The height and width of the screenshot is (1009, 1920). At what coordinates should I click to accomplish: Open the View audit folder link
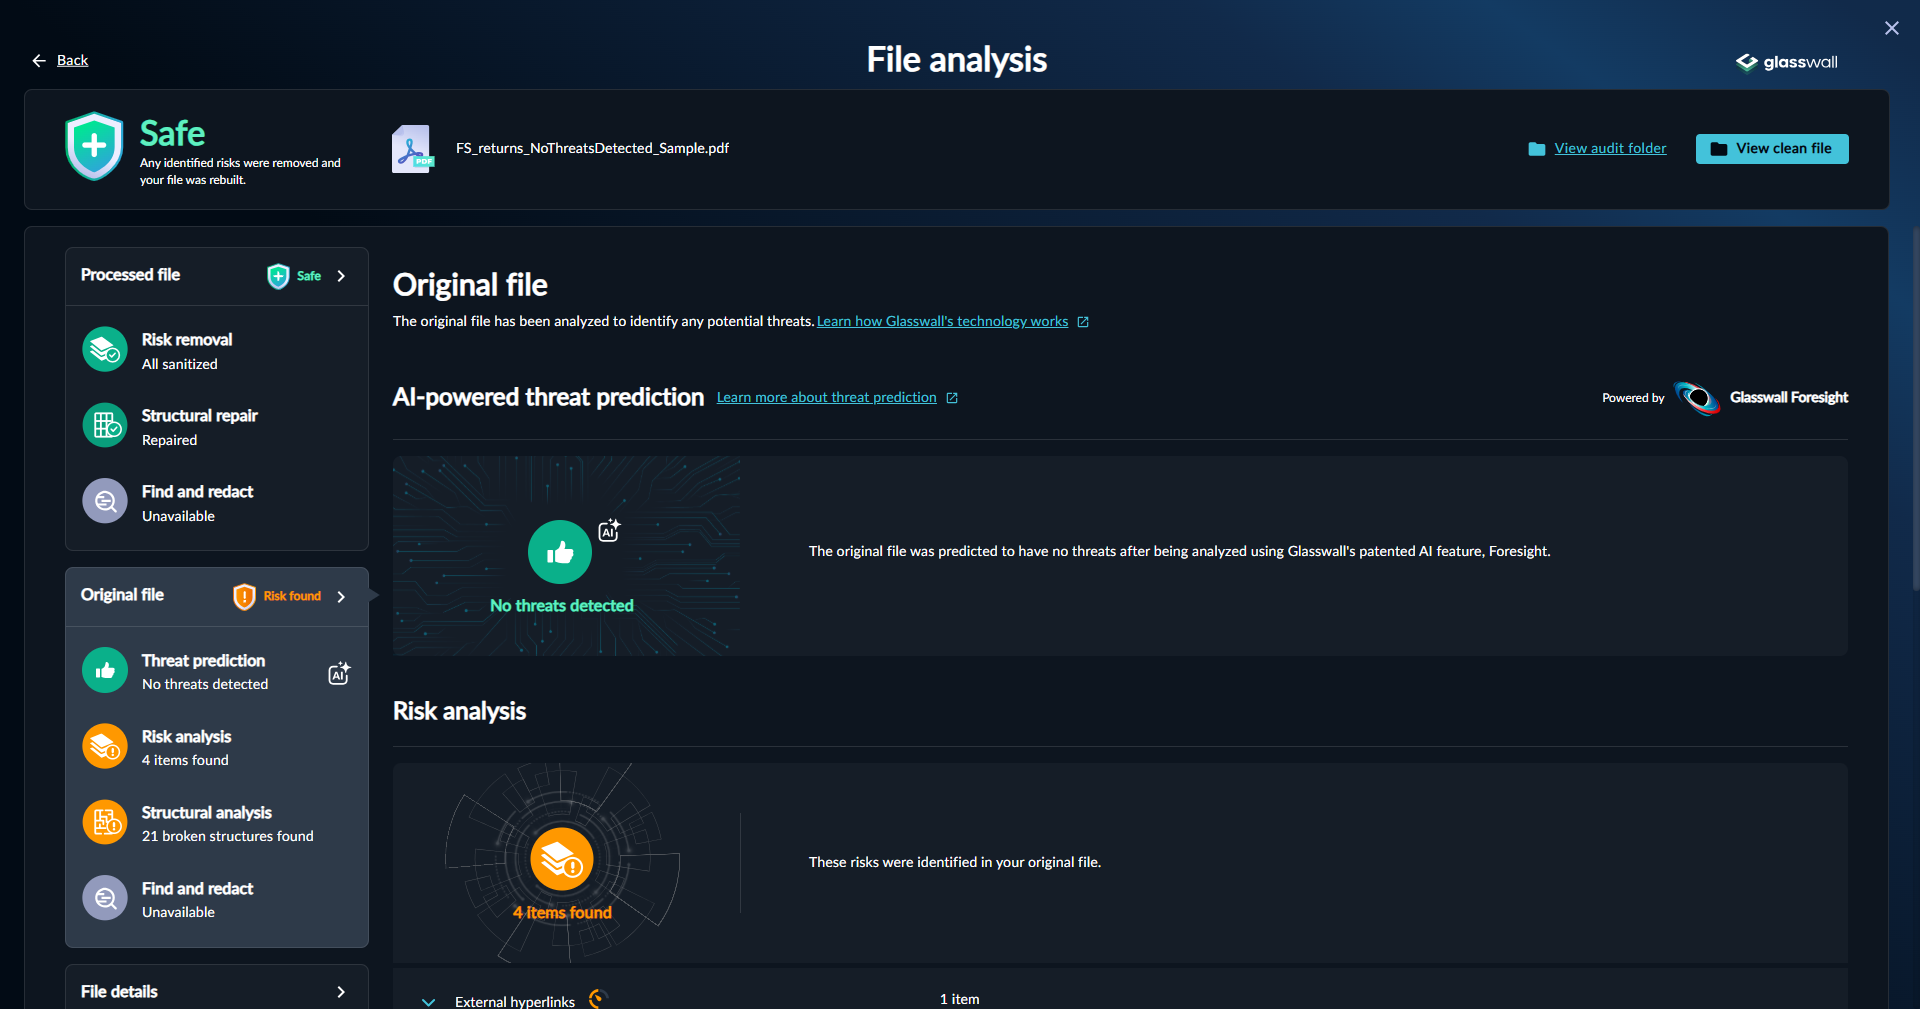[1609, 147]
